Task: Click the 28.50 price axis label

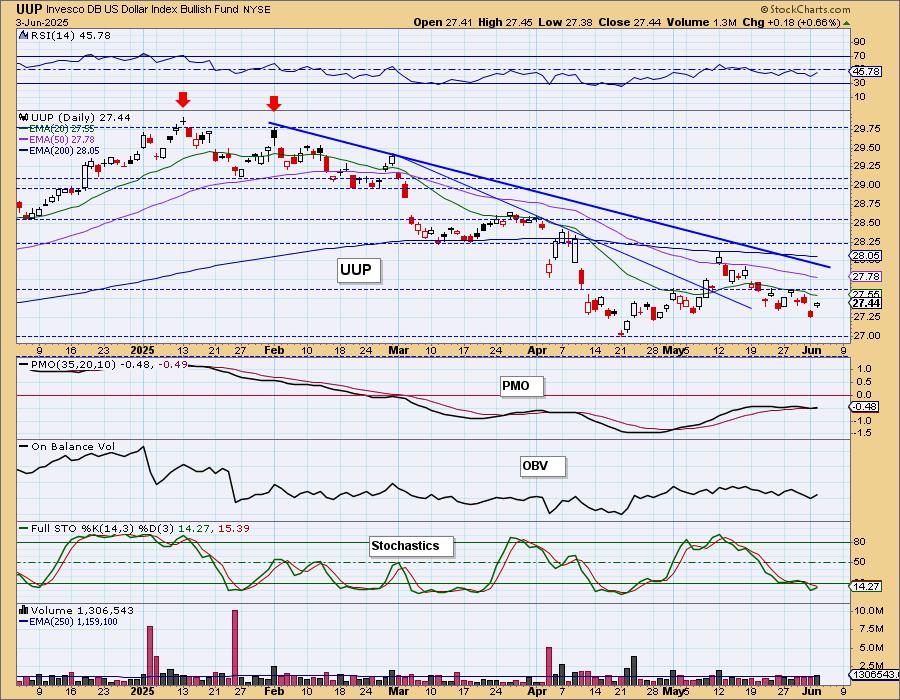Action: pyautogui.click(x=867, y=223)
